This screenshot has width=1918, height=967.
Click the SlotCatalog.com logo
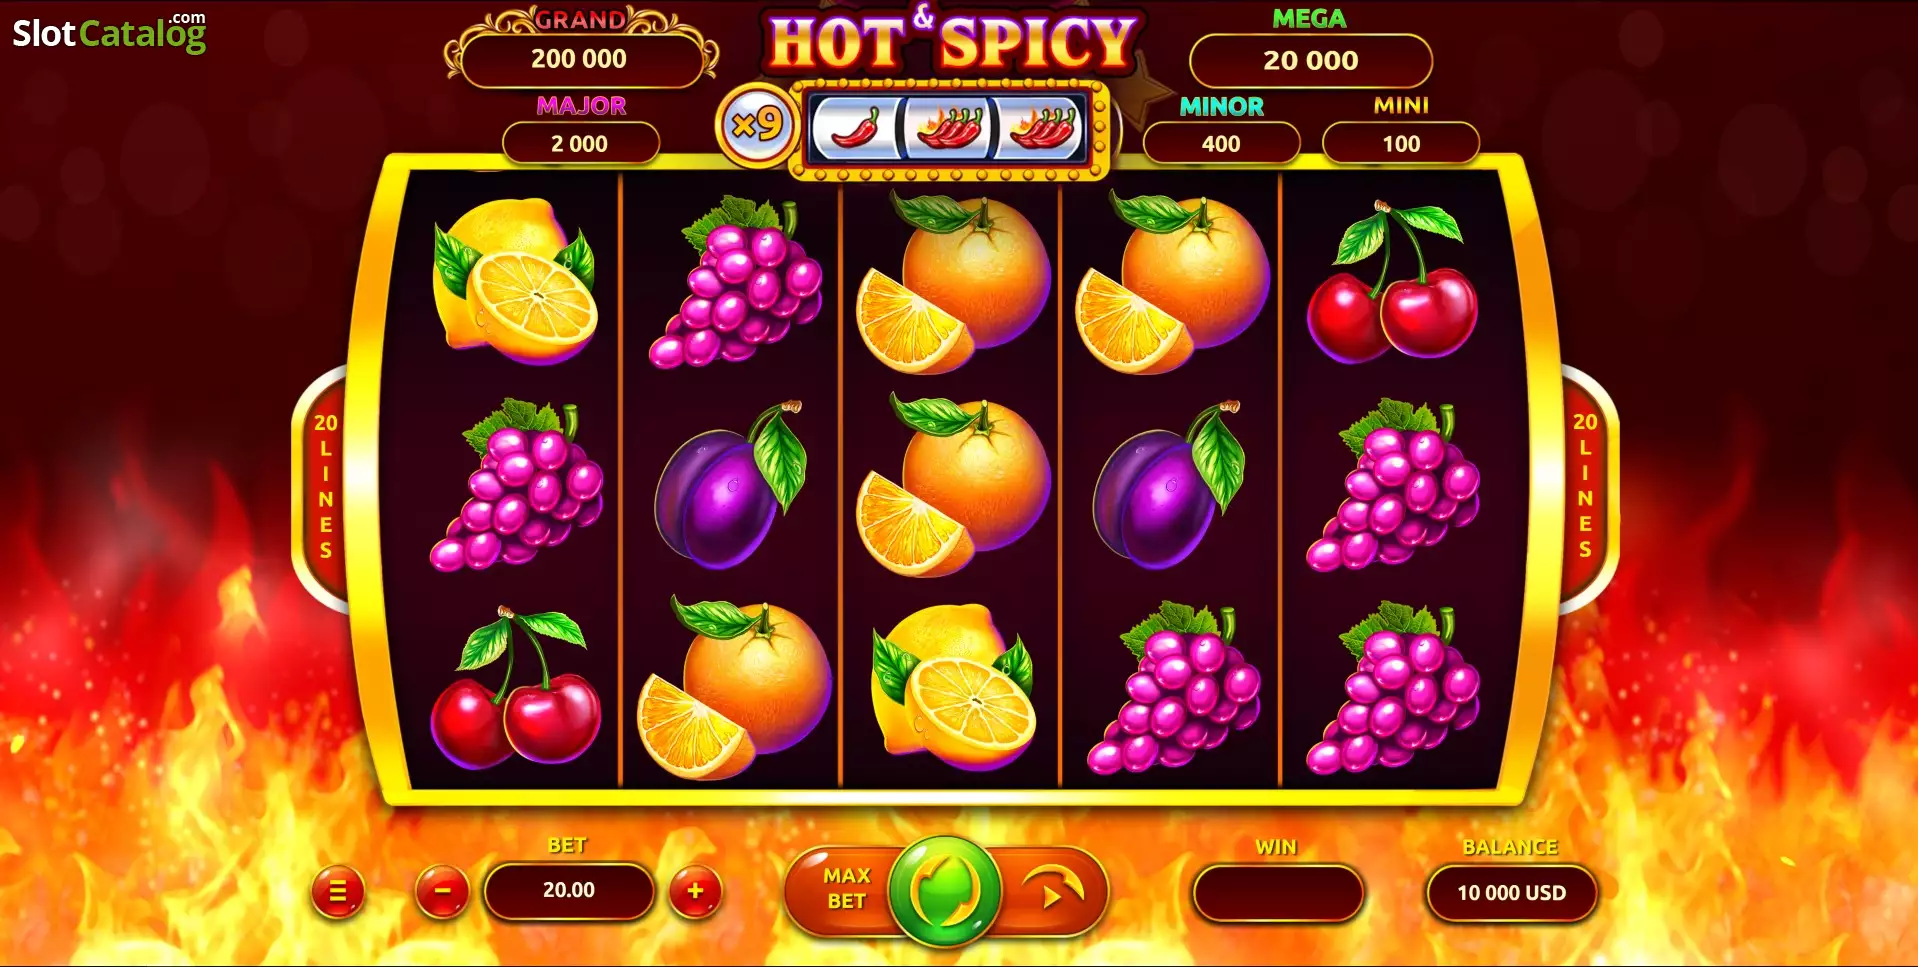[x=109, y=32]
